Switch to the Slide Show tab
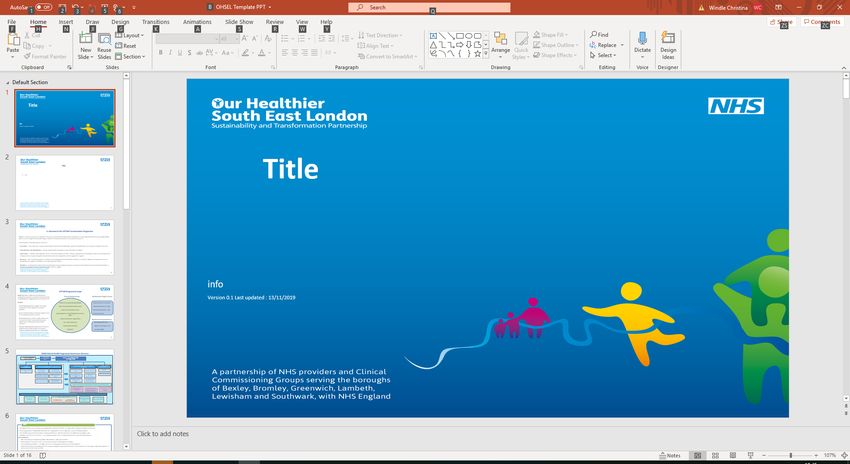The height and width of the screenshot is (464, 850). click(239, 22)
